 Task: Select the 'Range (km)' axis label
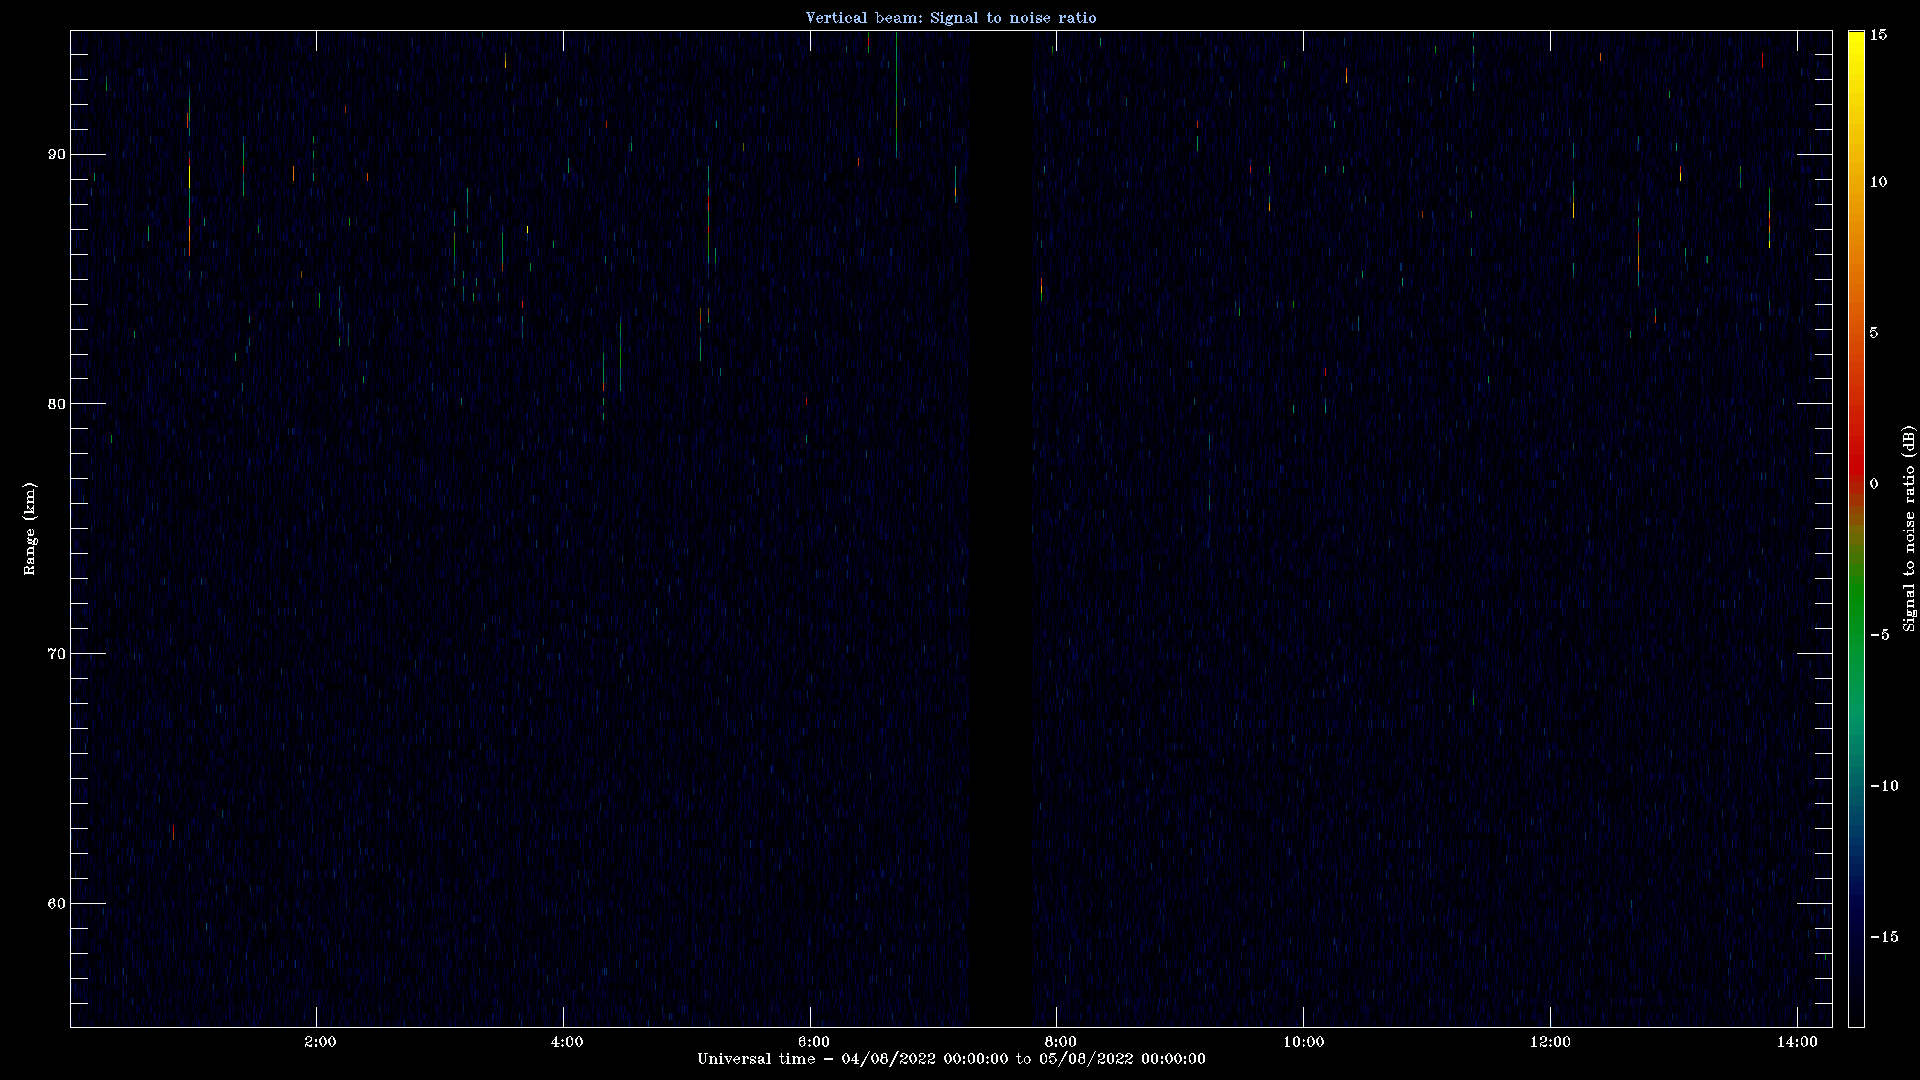point(30,528)
